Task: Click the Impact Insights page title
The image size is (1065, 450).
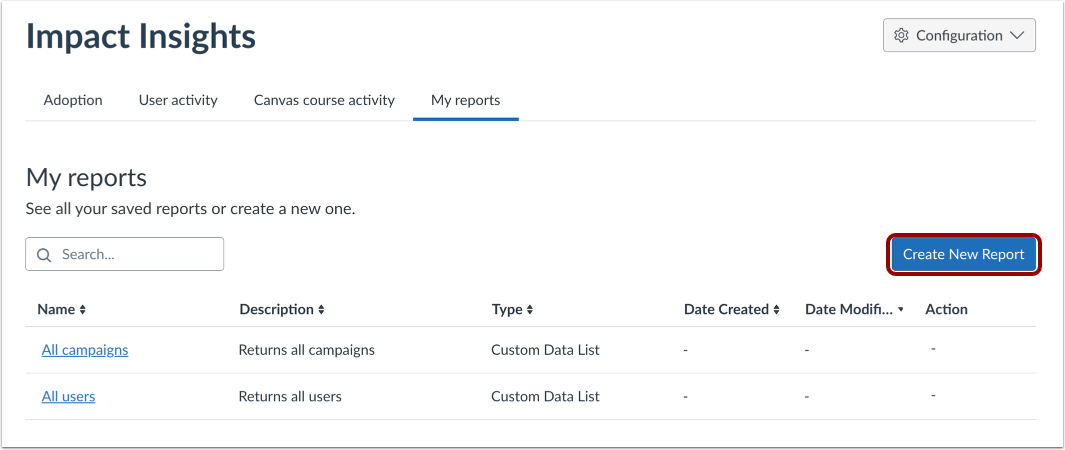Action: coord(141,37)
